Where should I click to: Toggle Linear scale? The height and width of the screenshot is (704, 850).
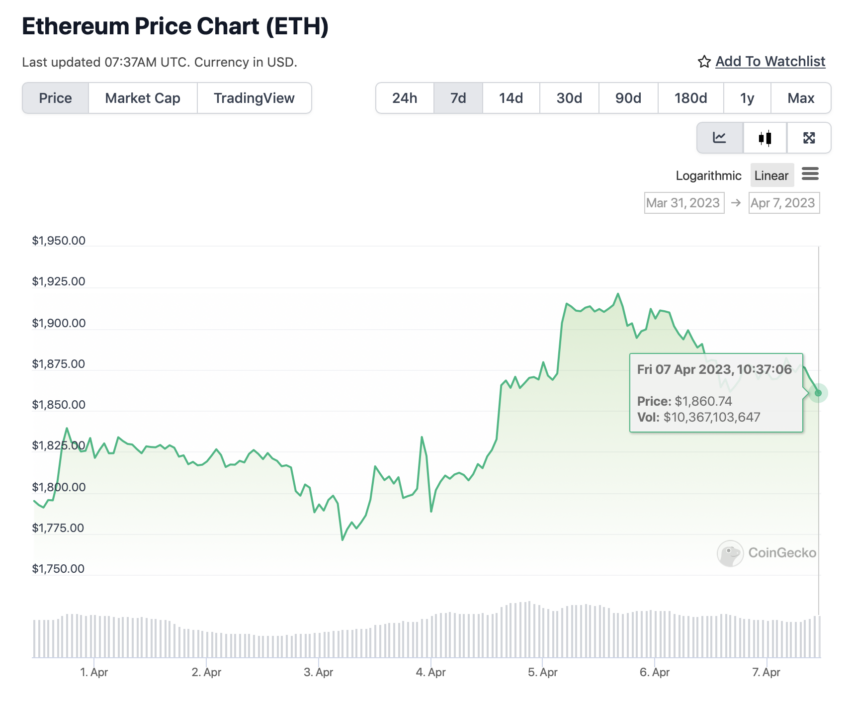pos(771,176)
